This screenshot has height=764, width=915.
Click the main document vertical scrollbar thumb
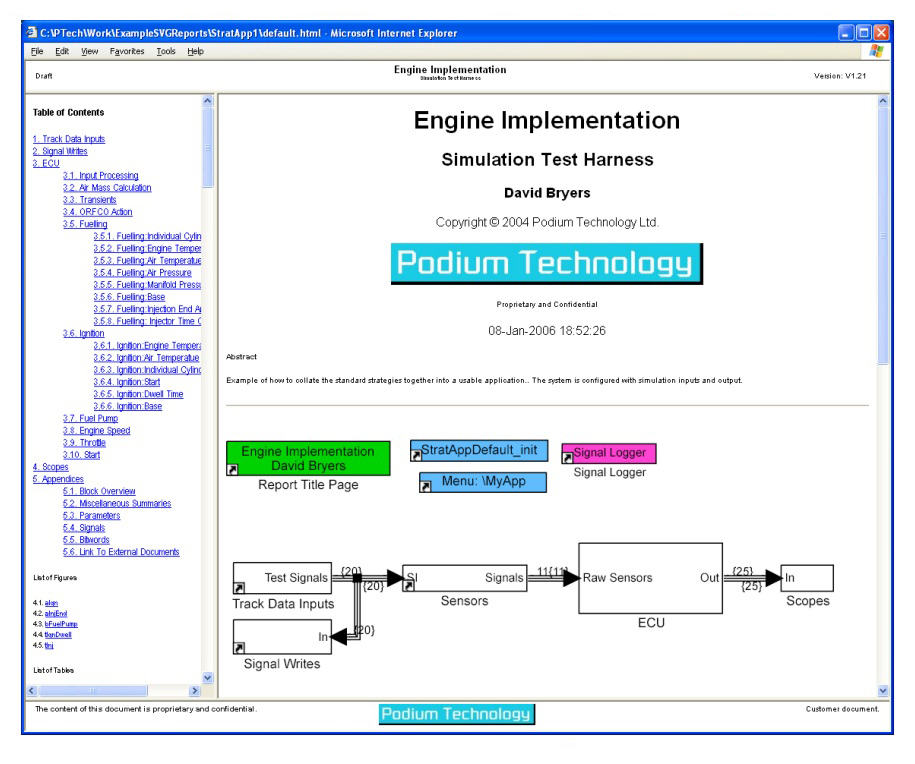pyautogui.click(x=883, y=236)
